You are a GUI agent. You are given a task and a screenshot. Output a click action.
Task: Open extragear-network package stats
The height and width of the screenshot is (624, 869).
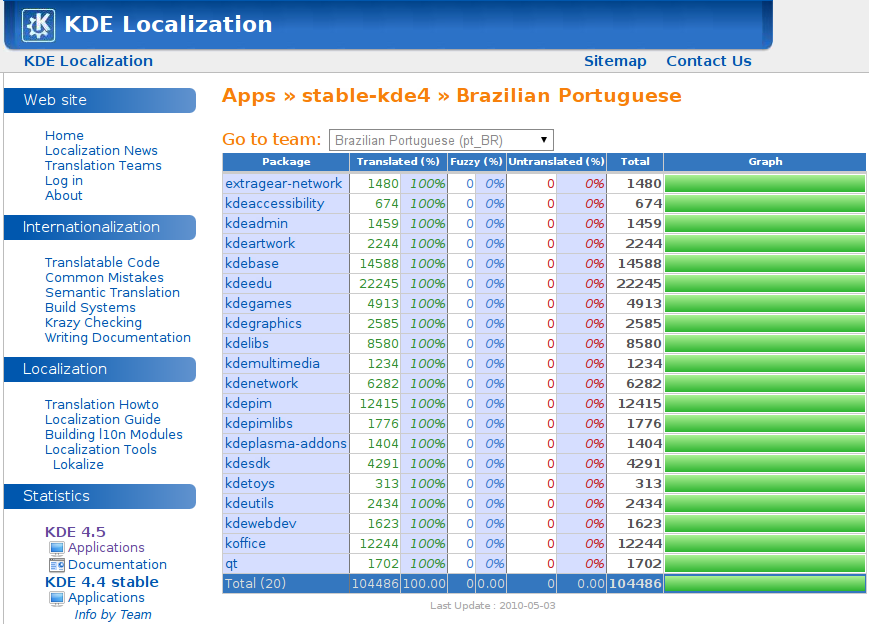click(x=284, y=183)
